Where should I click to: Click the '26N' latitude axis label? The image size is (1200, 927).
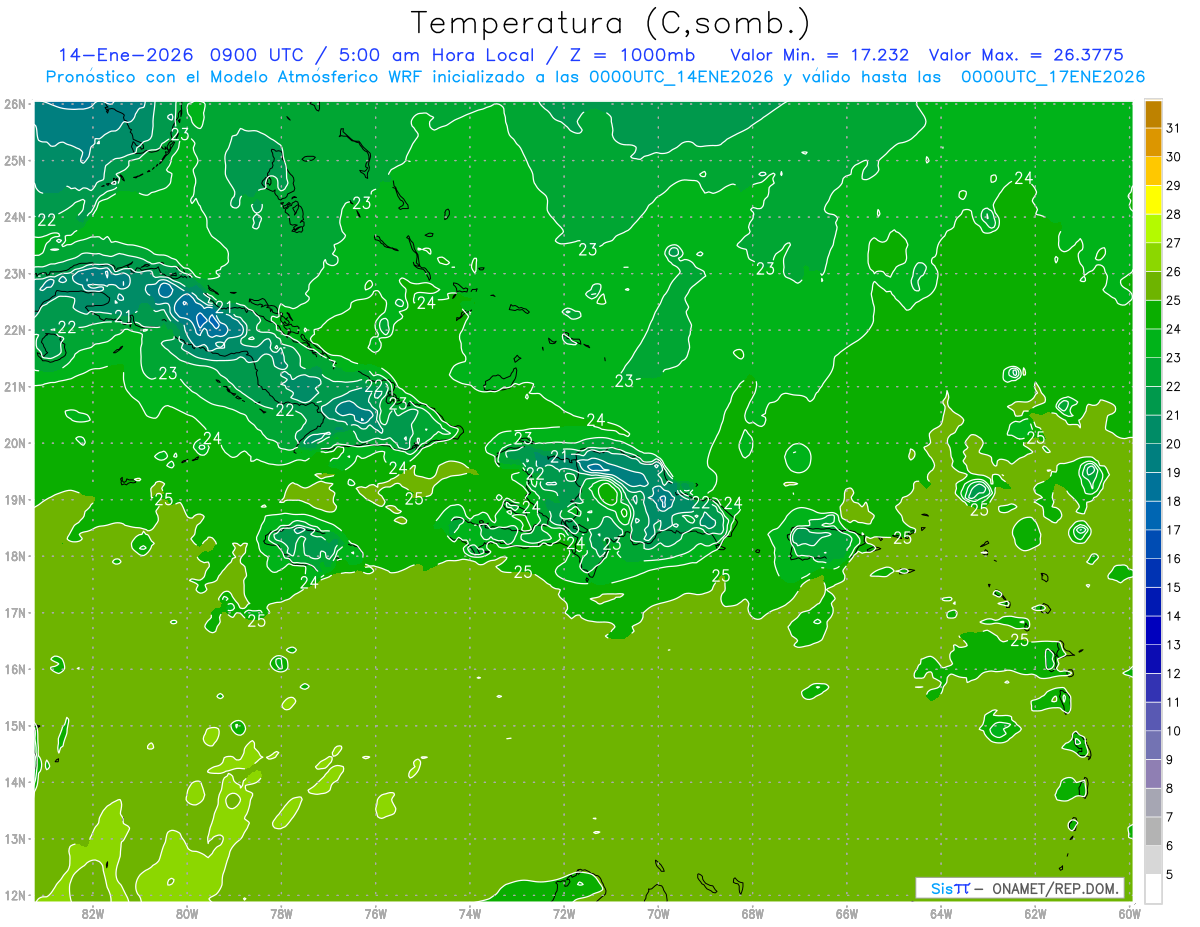(15, 104)
